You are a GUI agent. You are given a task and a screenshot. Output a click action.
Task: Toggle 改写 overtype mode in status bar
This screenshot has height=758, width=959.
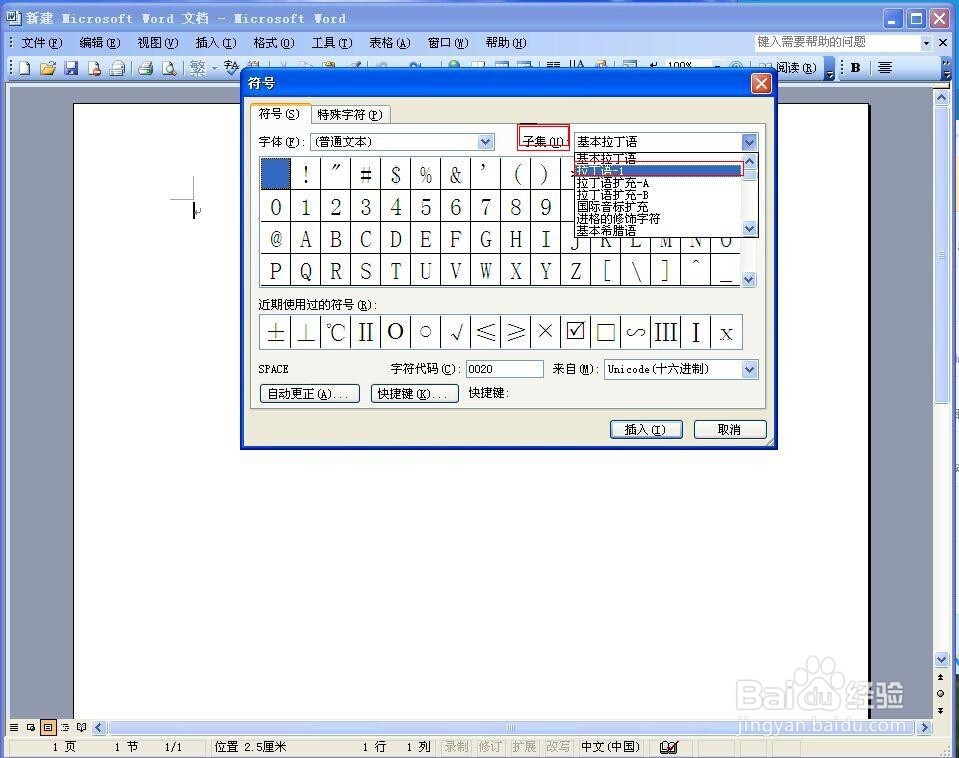click(557, 747)
